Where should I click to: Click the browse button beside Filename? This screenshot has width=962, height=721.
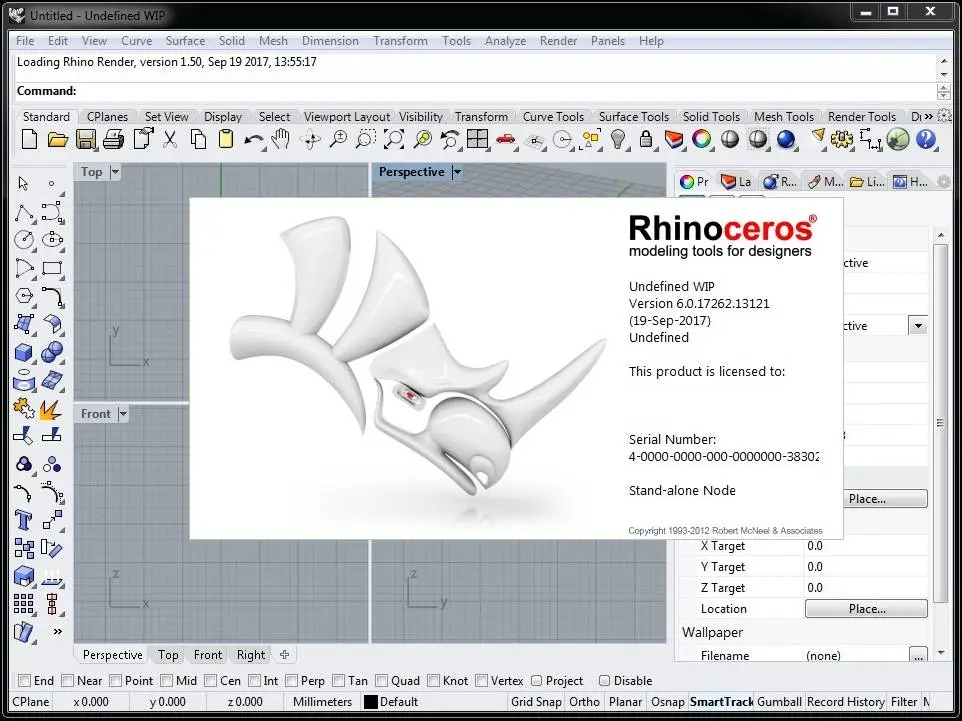pos(918,655)
